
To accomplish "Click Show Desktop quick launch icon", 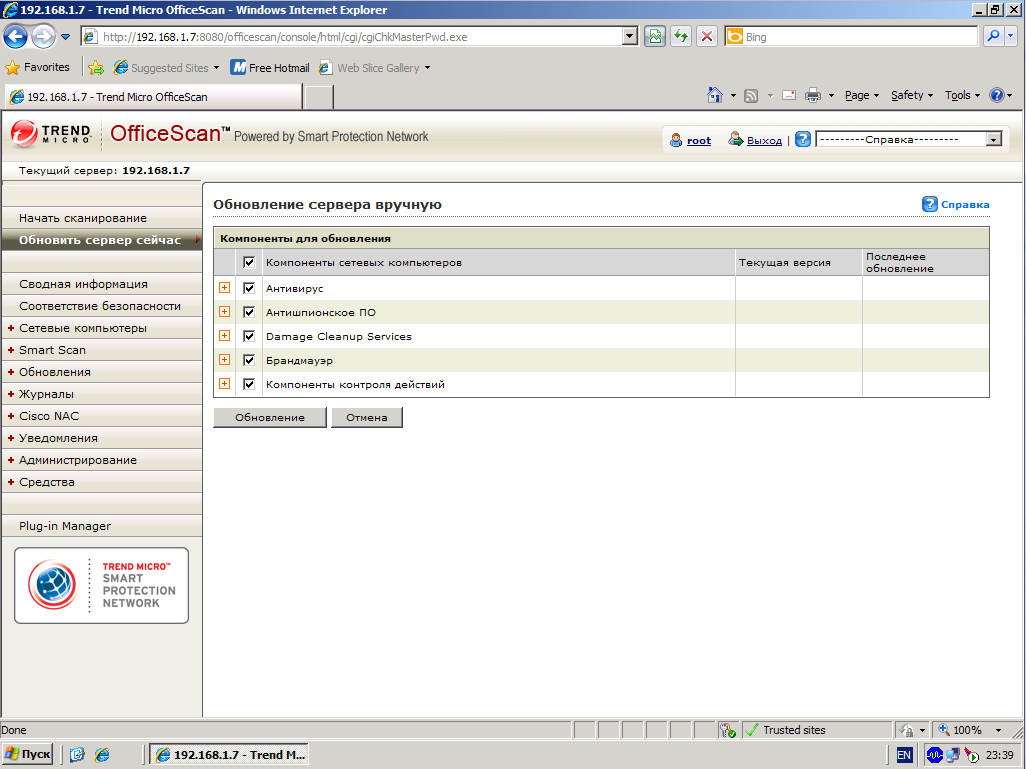I will (x=77, y=755).
